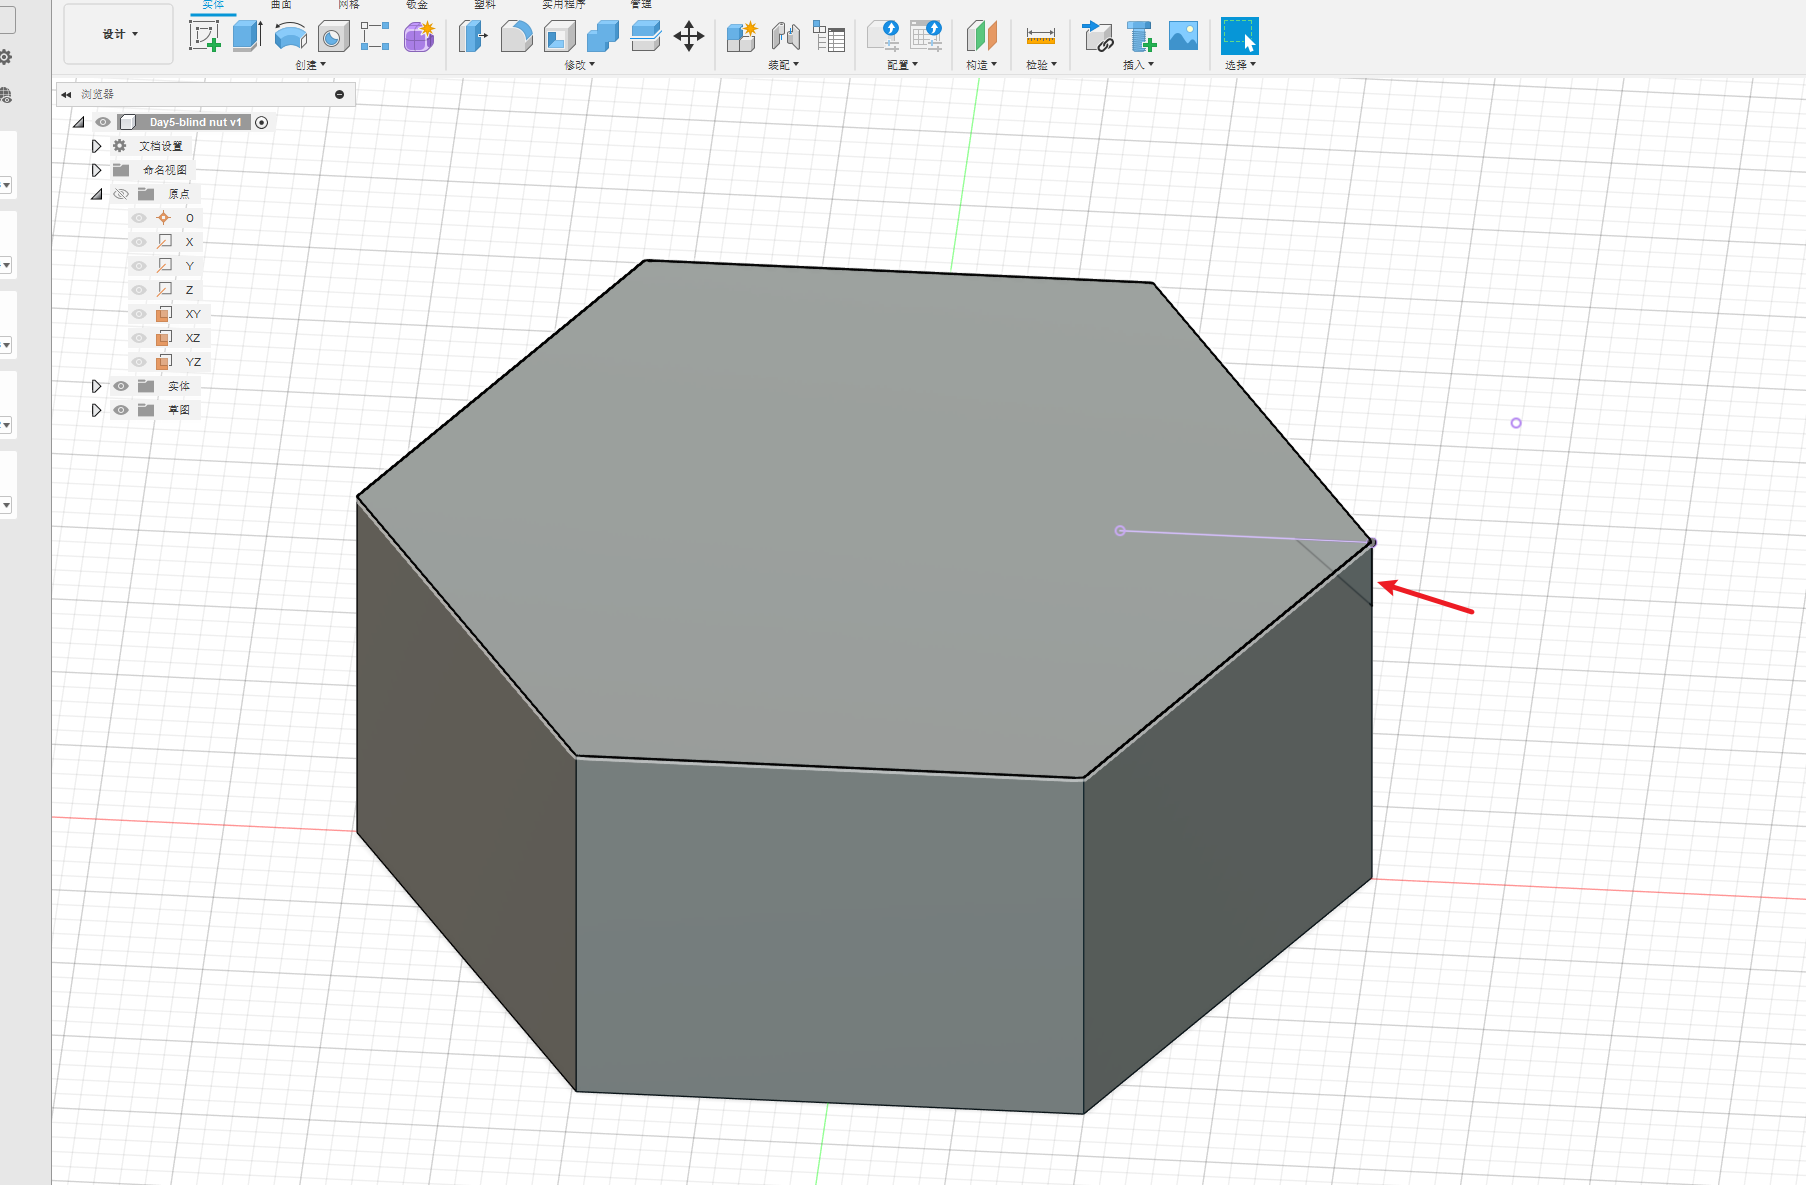
Task: Open the Measure ruler tool
Action: click(1040, 37)
